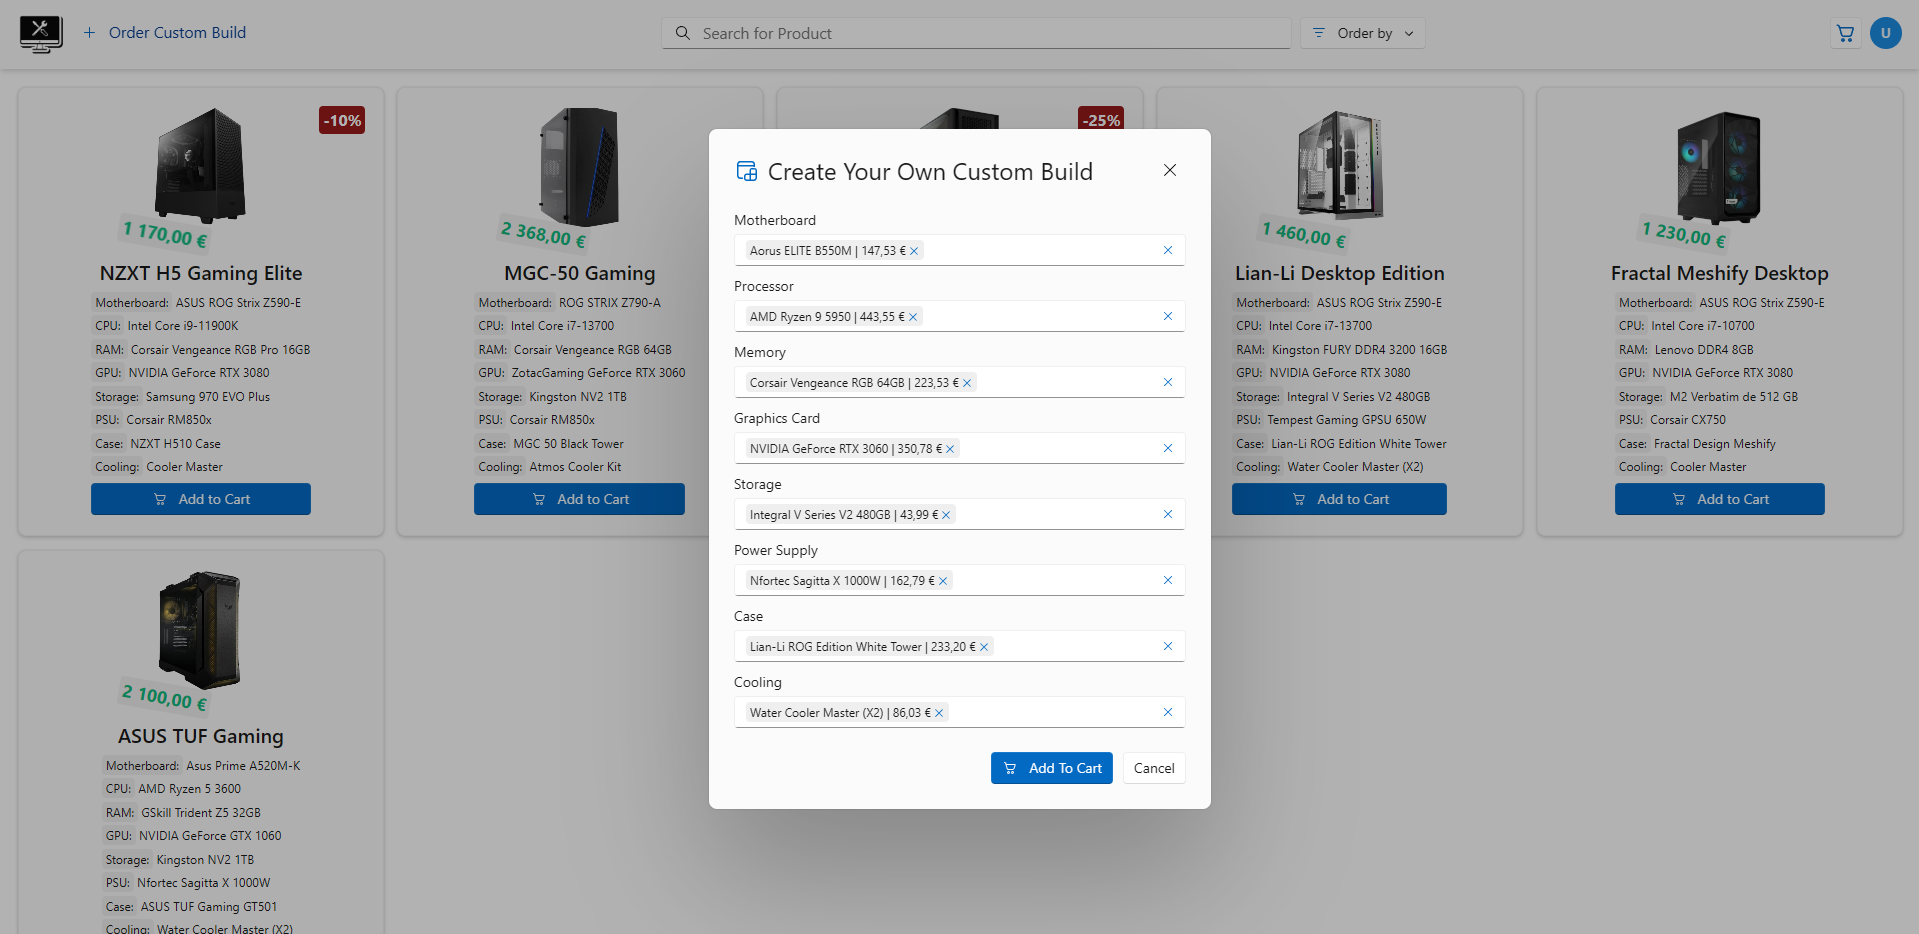Click Add To Cart in dialog
1919x934 pixels.
pos(1052,768)
